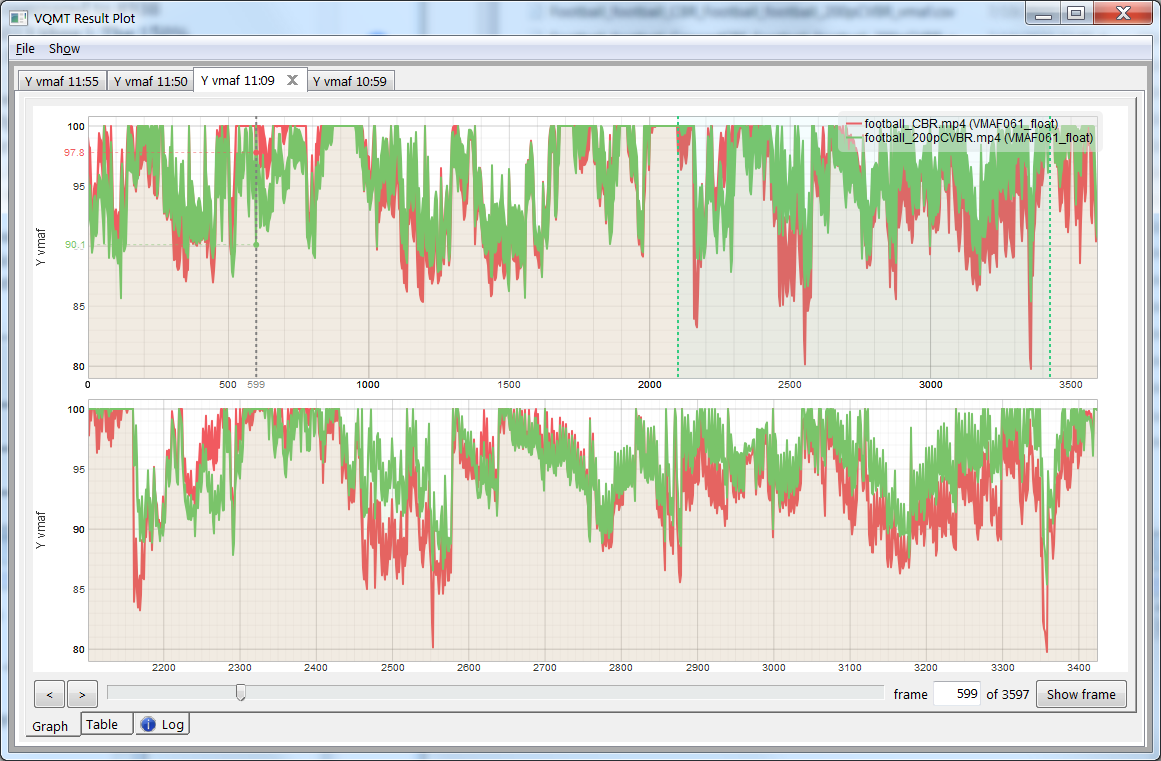Click the blue info icon beside Log

pos(148,725)
